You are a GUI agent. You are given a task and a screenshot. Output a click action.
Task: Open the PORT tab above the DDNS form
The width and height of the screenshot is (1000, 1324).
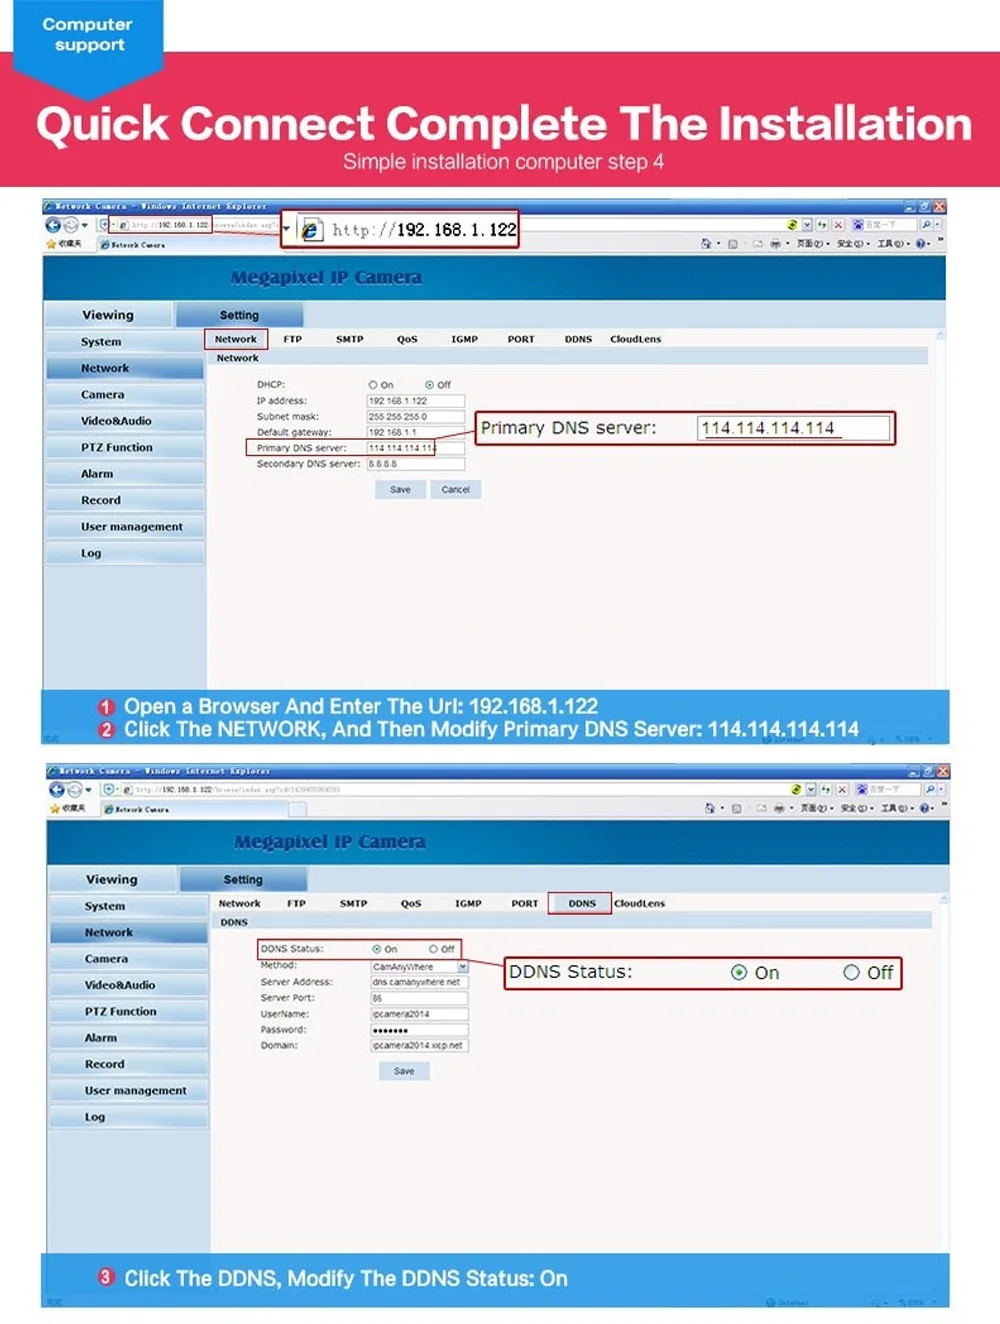click(525, 903)
